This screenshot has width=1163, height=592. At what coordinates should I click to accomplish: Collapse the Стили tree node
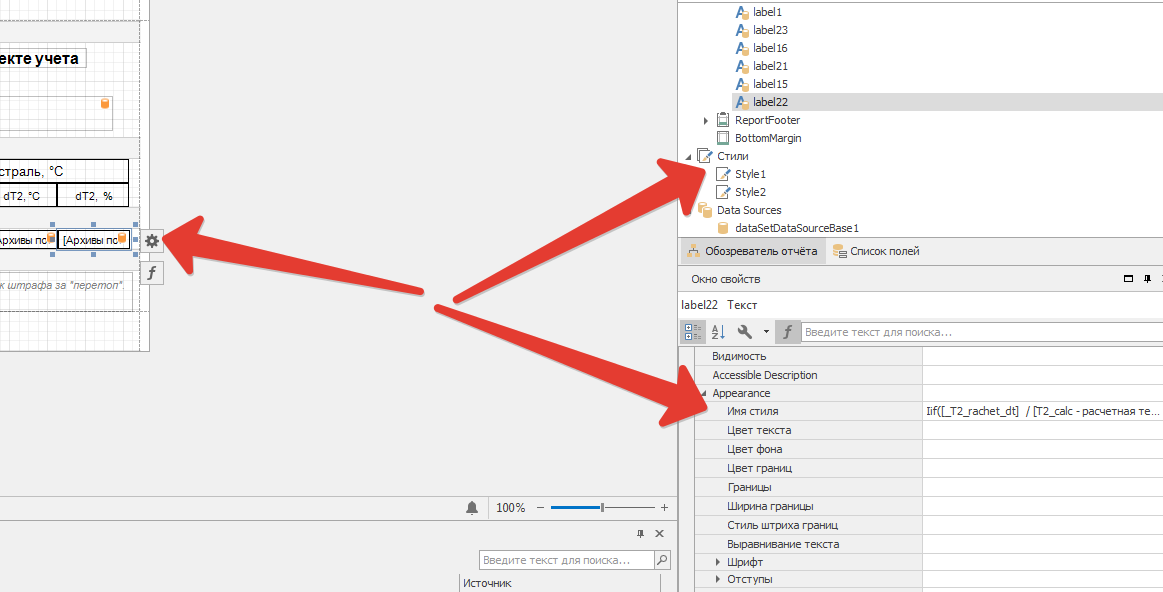688,156
